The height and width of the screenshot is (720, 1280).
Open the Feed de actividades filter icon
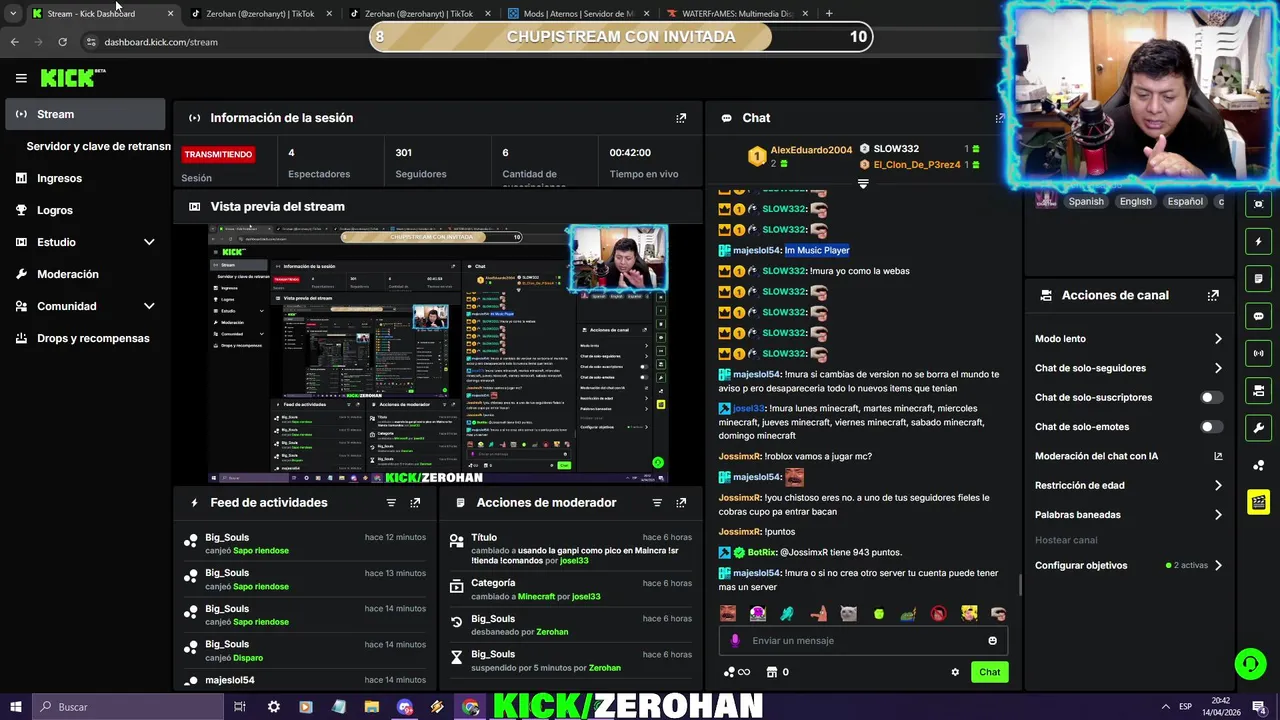[391, 503]
